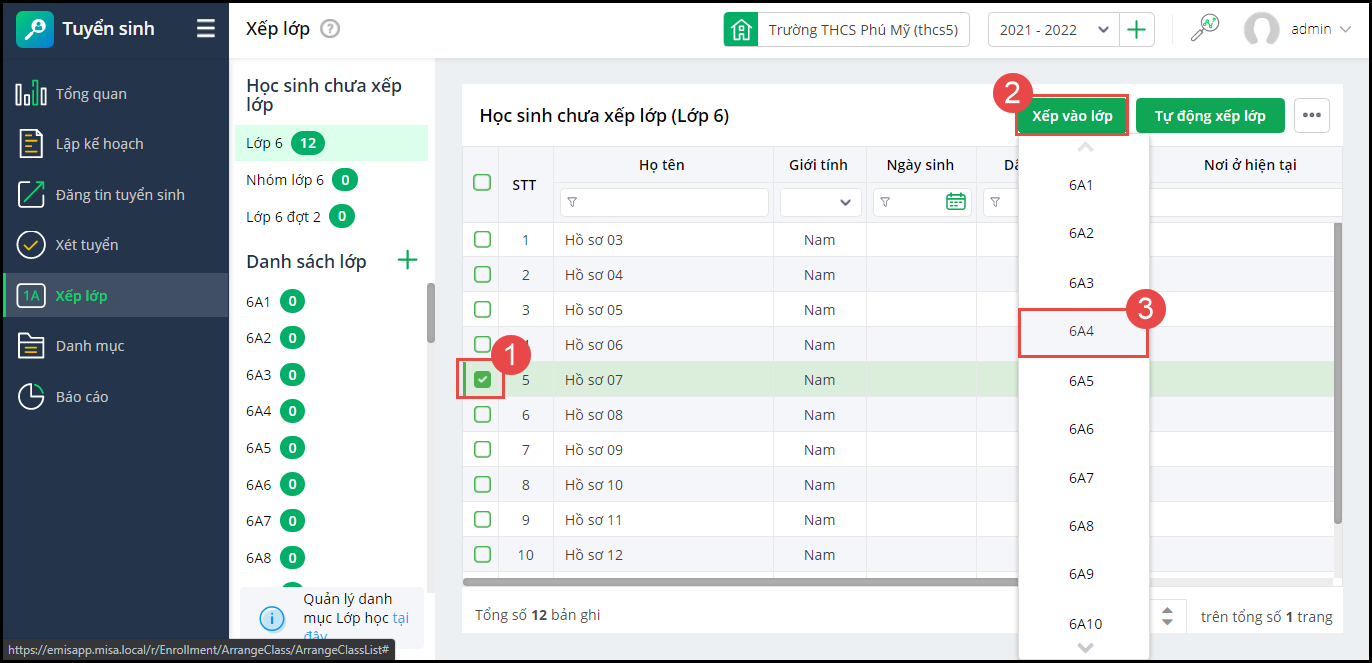Click calendar icon in Ngày sinh filter
The image size is (1372, 663).
coord(955,202)
